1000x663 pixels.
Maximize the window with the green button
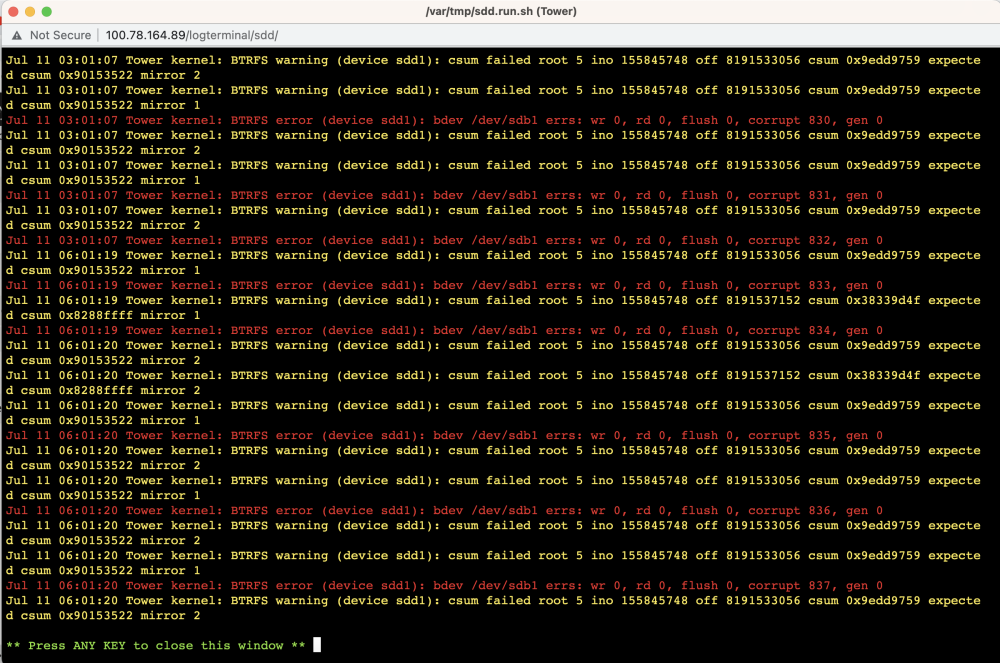coord(47,11)
